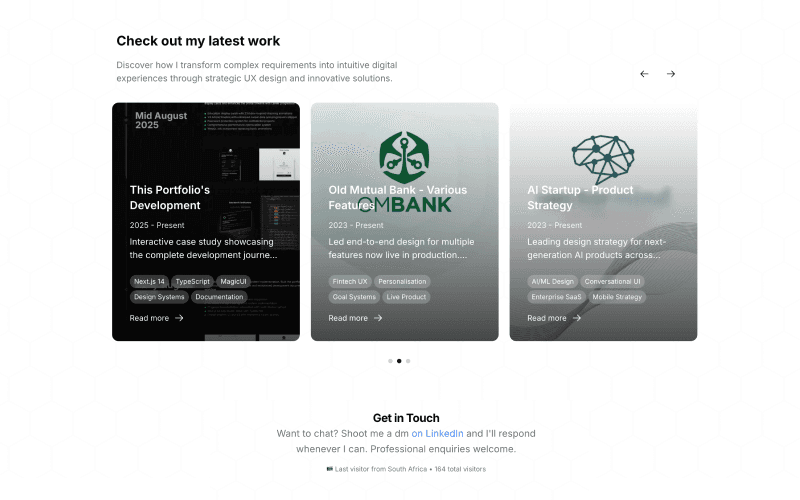
Task: Click the Design Systems tag
Action: 159,297
